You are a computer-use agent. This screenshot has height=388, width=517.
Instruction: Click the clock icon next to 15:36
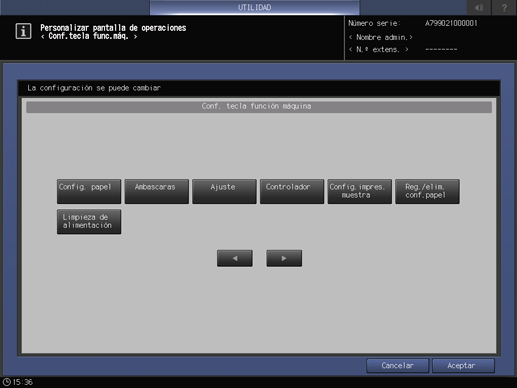pyautogui.click(x=6, y=382)
